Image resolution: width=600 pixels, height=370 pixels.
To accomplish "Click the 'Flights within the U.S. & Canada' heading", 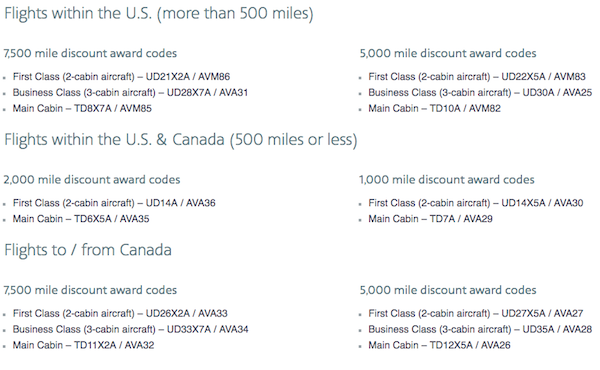I will coord(181,140).
